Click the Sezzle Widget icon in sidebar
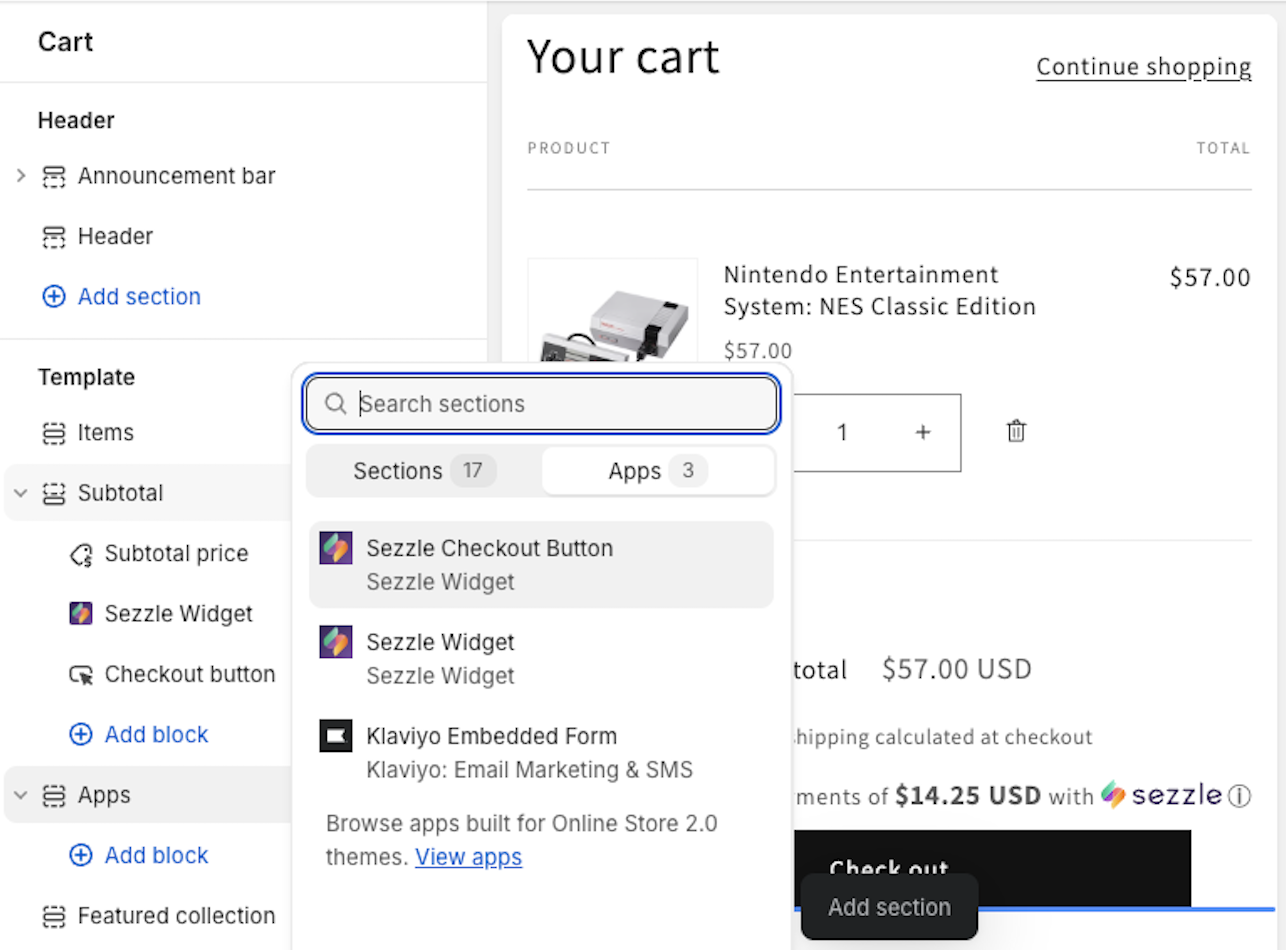1286x950 pixels. point(81,614)
